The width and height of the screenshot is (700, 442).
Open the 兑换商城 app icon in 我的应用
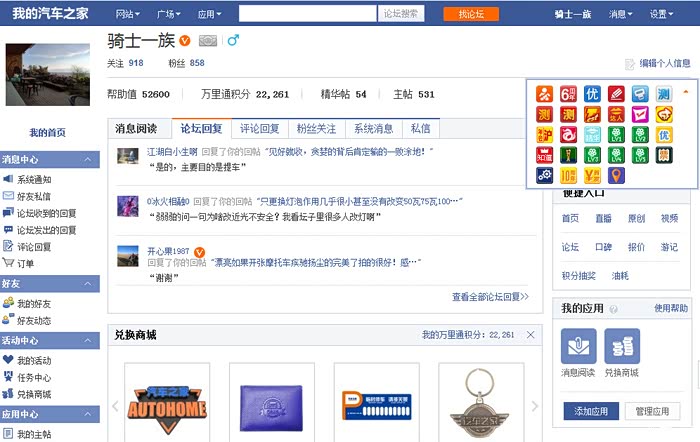[x=621, y=346]
